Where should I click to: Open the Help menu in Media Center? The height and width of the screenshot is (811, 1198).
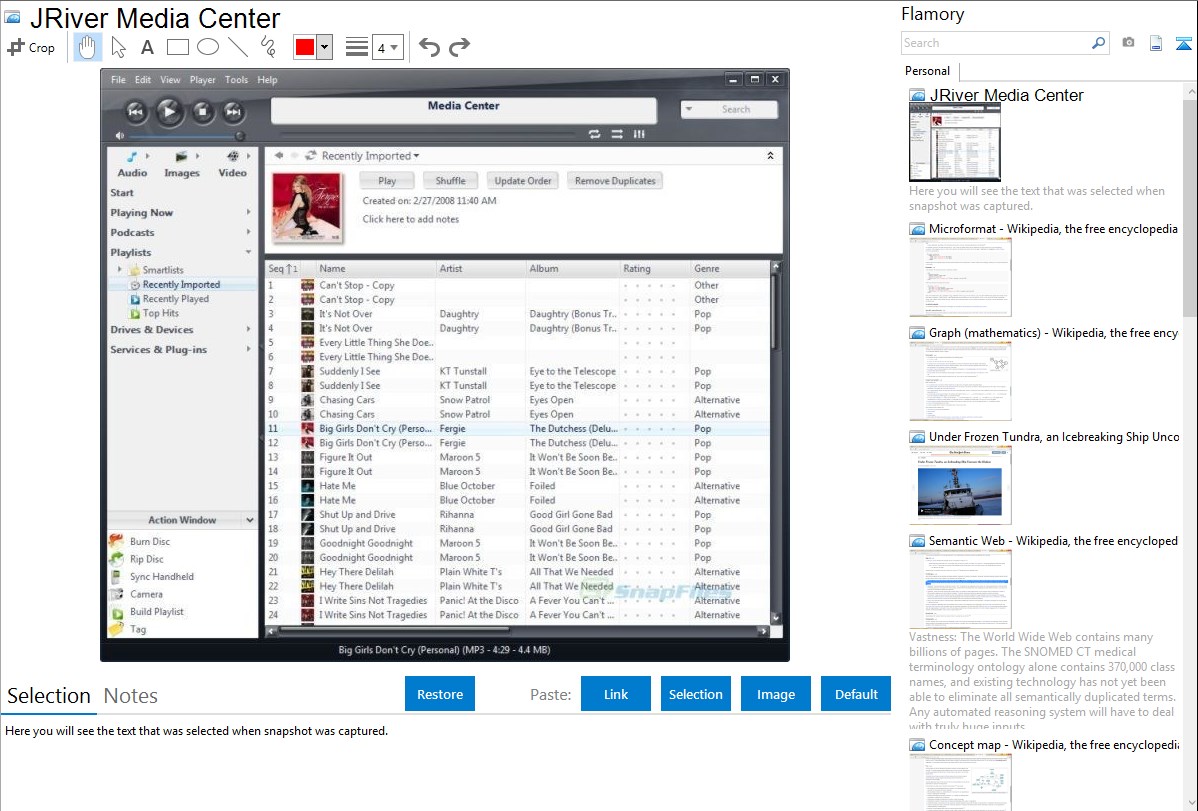[267, 79]
